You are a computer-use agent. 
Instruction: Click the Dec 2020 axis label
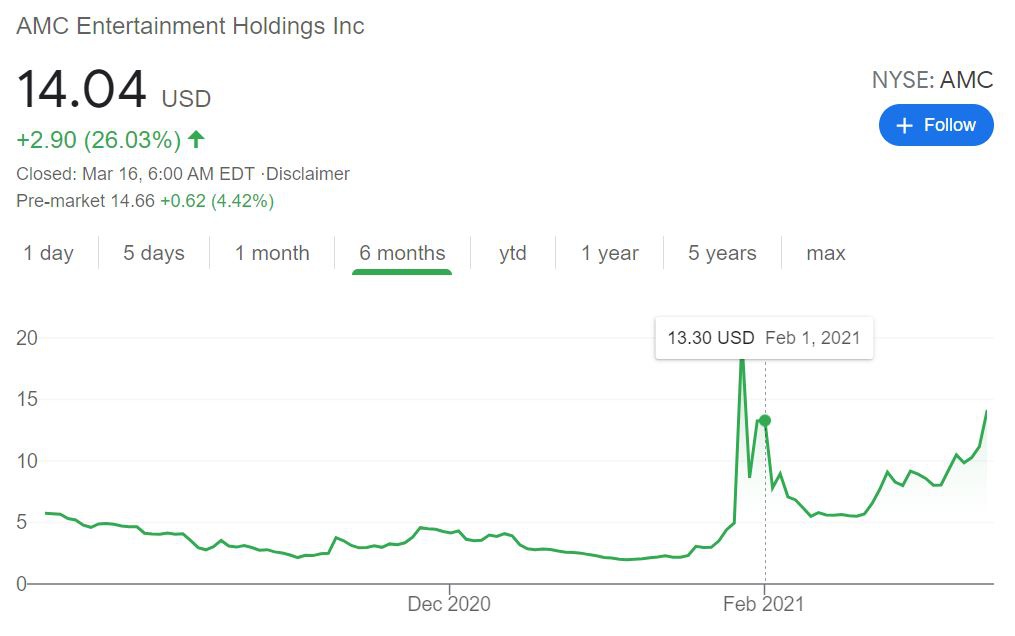pos(449,604)
